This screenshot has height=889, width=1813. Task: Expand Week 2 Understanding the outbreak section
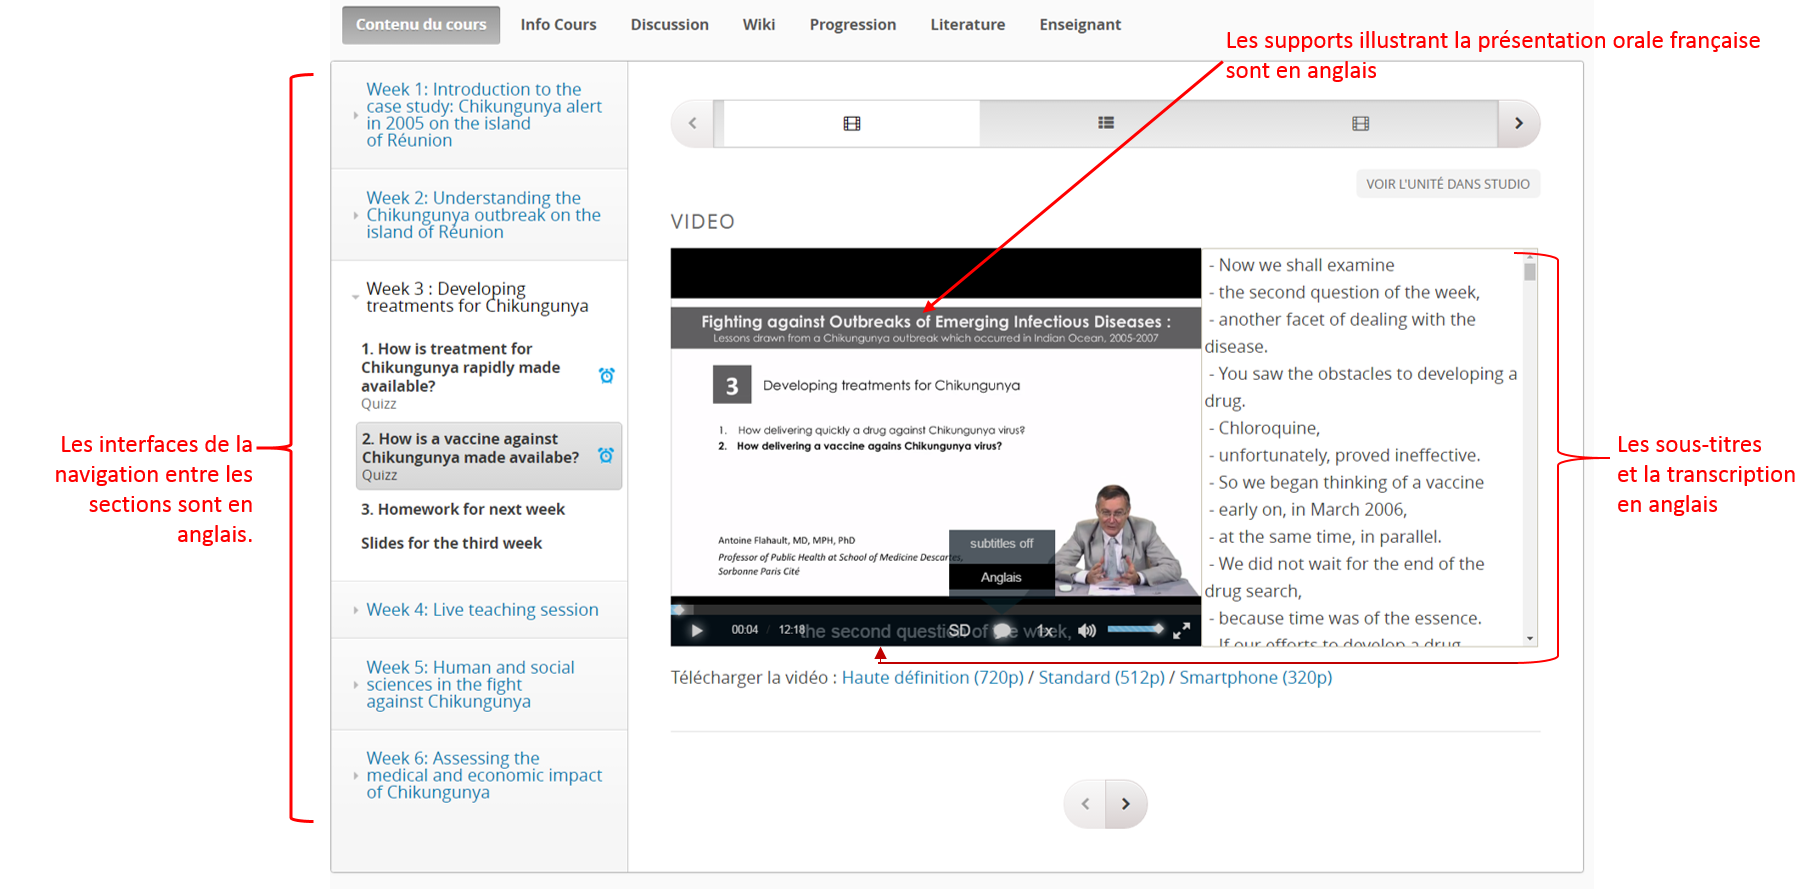(x=480, y=215)
